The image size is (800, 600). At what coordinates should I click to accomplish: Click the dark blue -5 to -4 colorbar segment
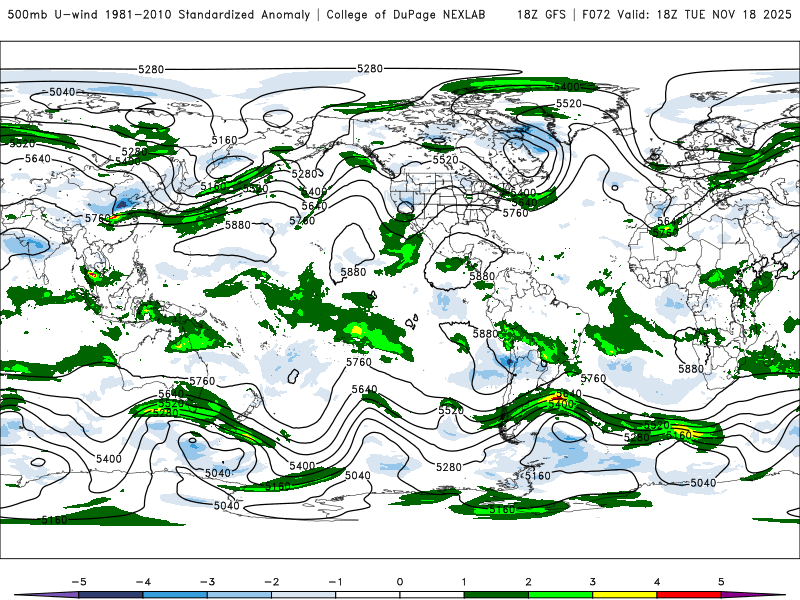(111, 595)
